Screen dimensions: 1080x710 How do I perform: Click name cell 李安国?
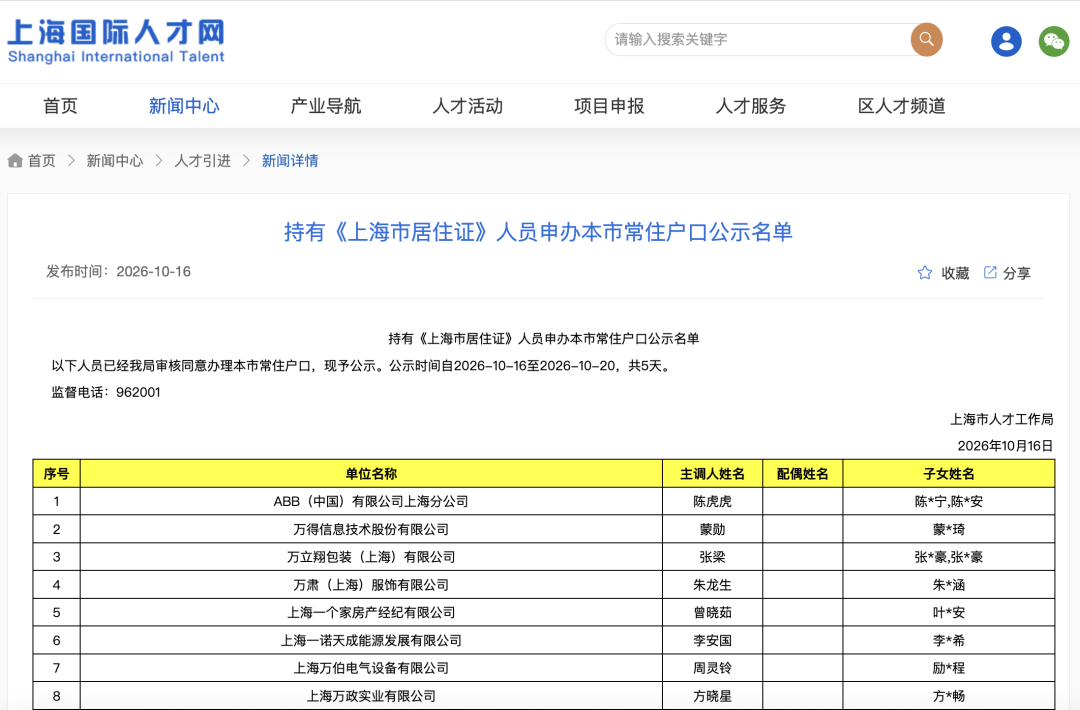tap(712, 640)
